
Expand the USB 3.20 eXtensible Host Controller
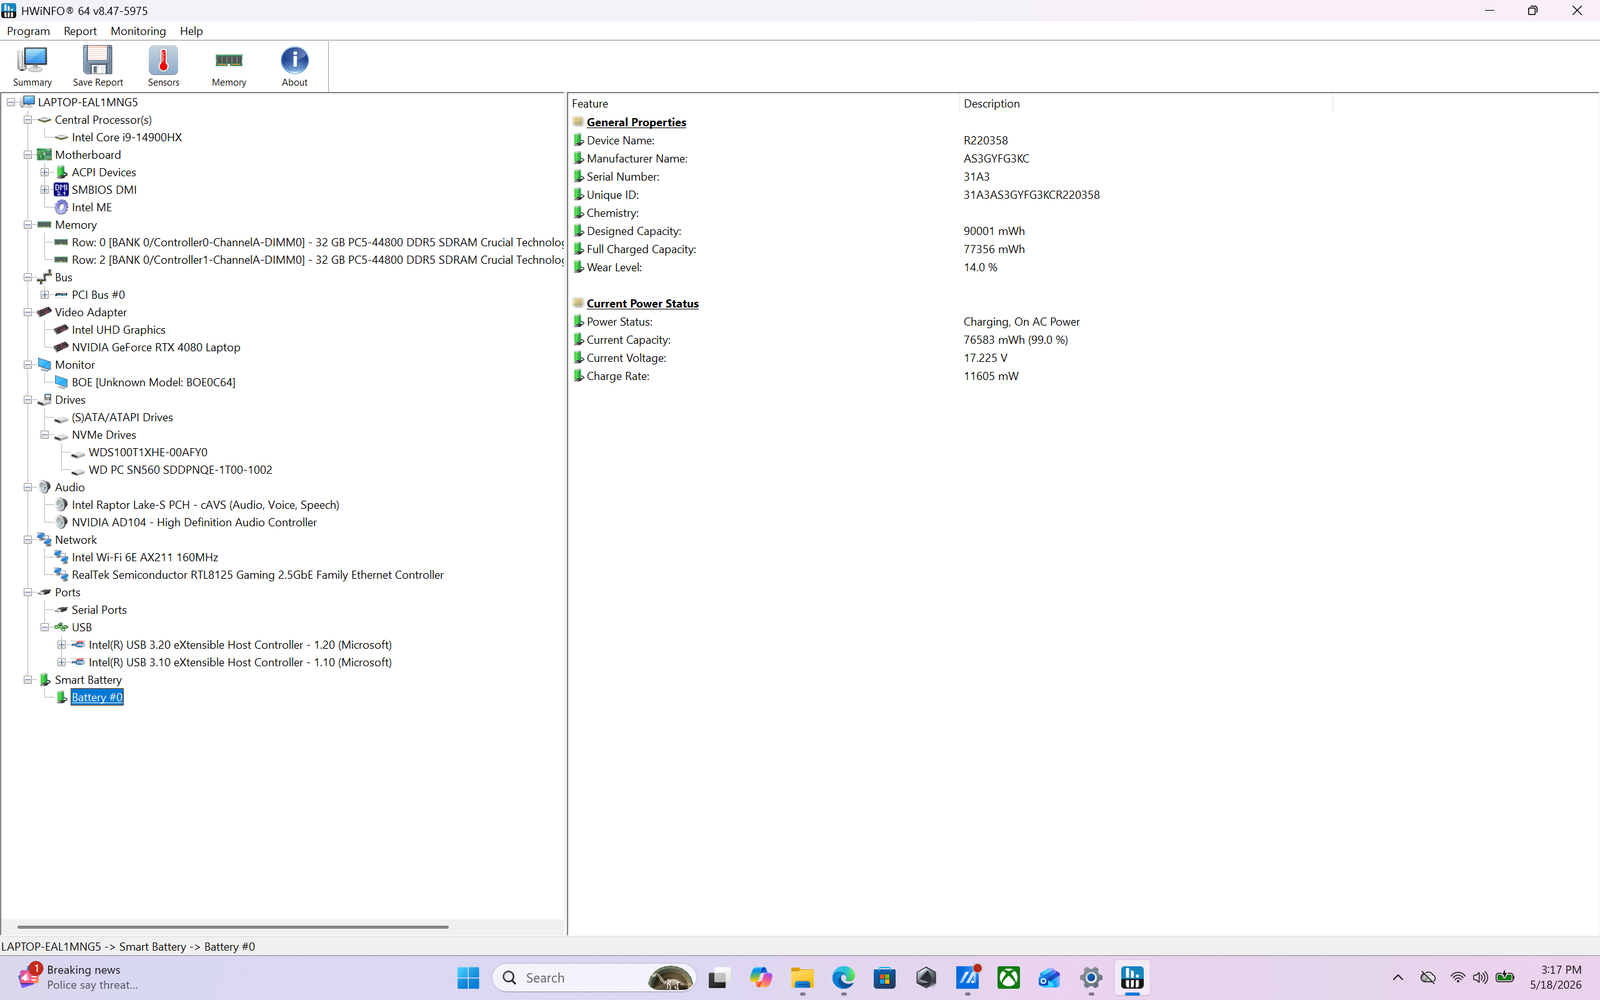pos(62,645)
